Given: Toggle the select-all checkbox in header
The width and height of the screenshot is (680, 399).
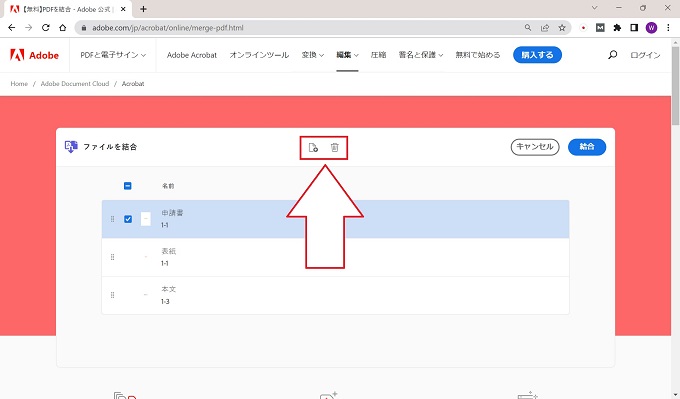Looking at the screenshot, I should point(128,186).
